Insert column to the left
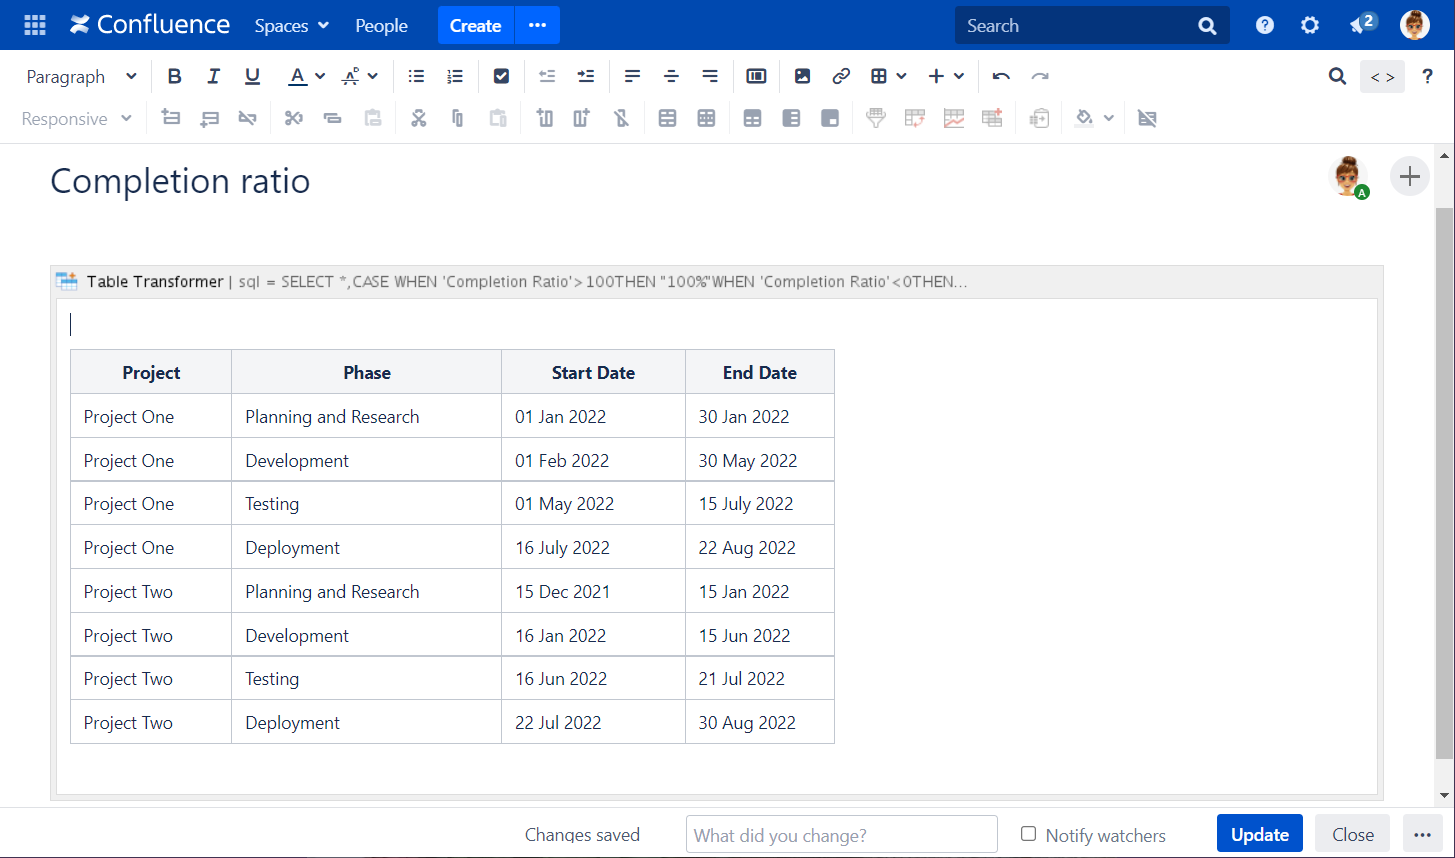The image size is (1455, 858). coord(545,118)
